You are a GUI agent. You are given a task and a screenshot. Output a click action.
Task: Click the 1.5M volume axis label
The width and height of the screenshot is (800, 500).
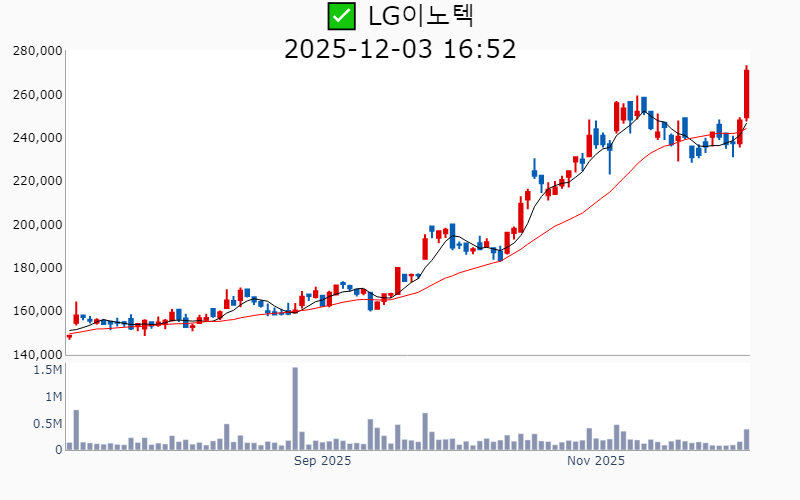click(x=47, y=370)
